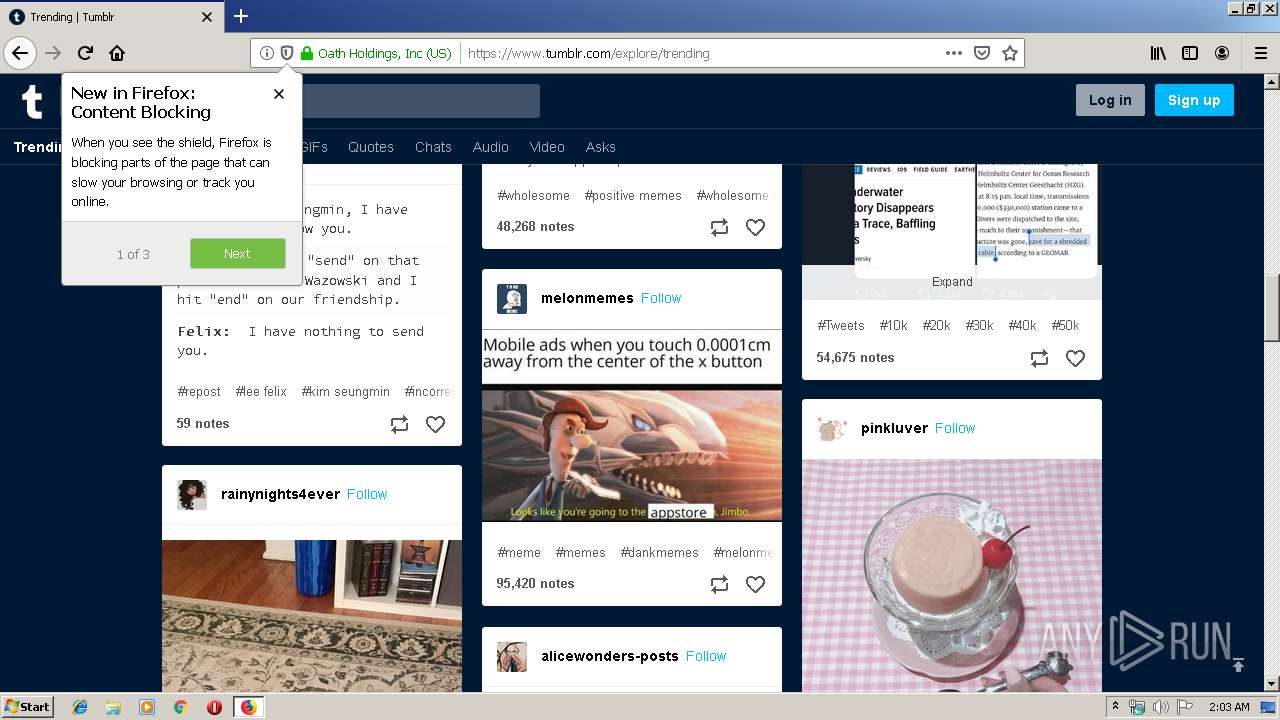1280x720 pixels.
Task: Open the Library icon in toolbar
Action: point(1158,53)
